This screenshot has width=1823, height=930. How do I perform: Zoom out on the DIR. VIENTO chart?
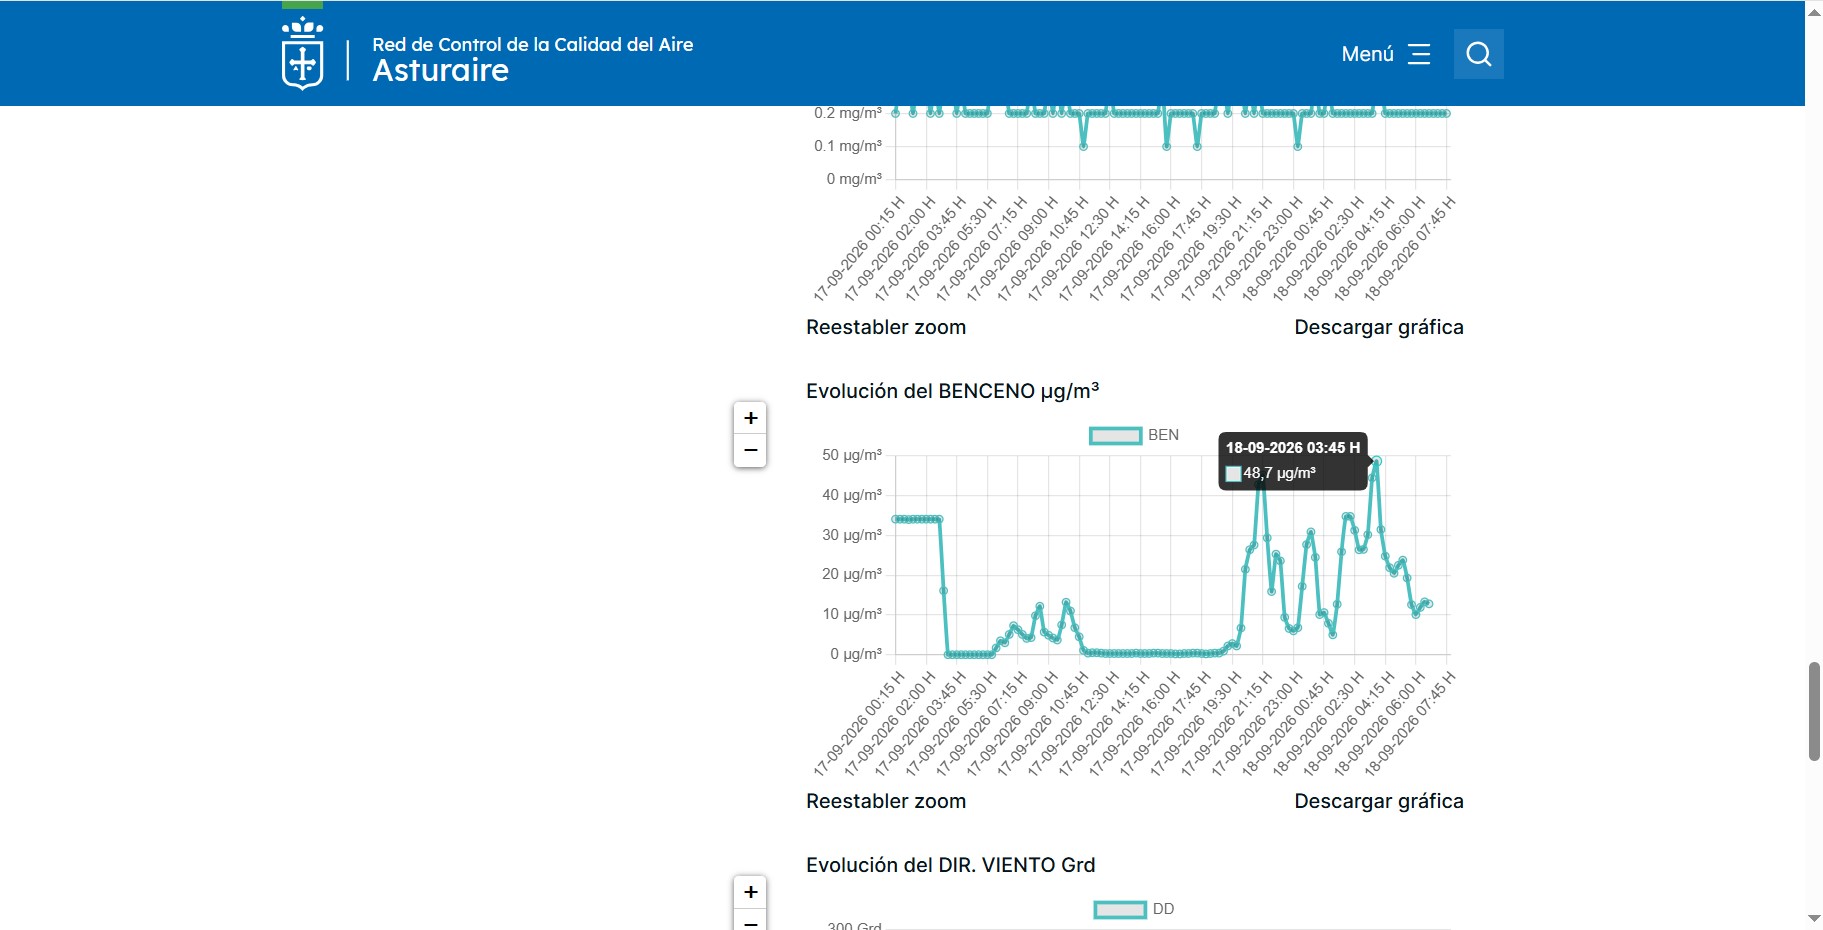pos(751,921)
